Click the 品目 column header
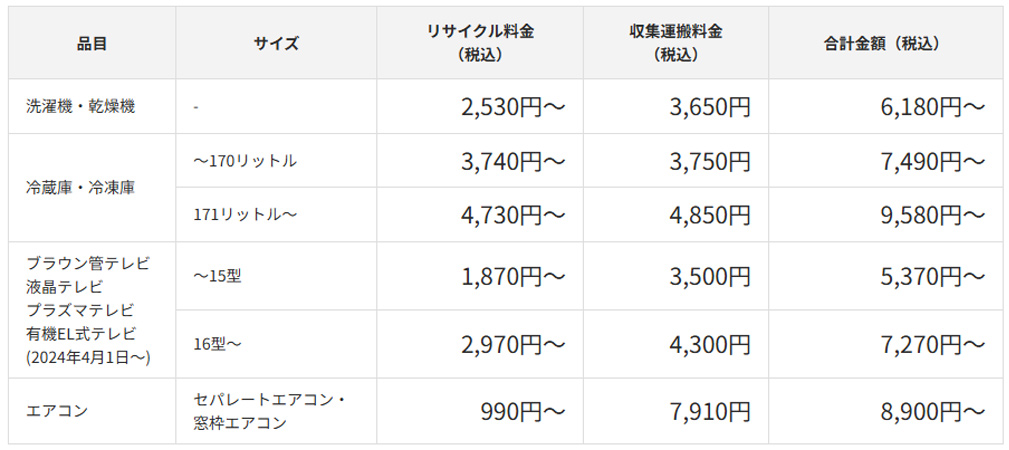 click(92, 43)
